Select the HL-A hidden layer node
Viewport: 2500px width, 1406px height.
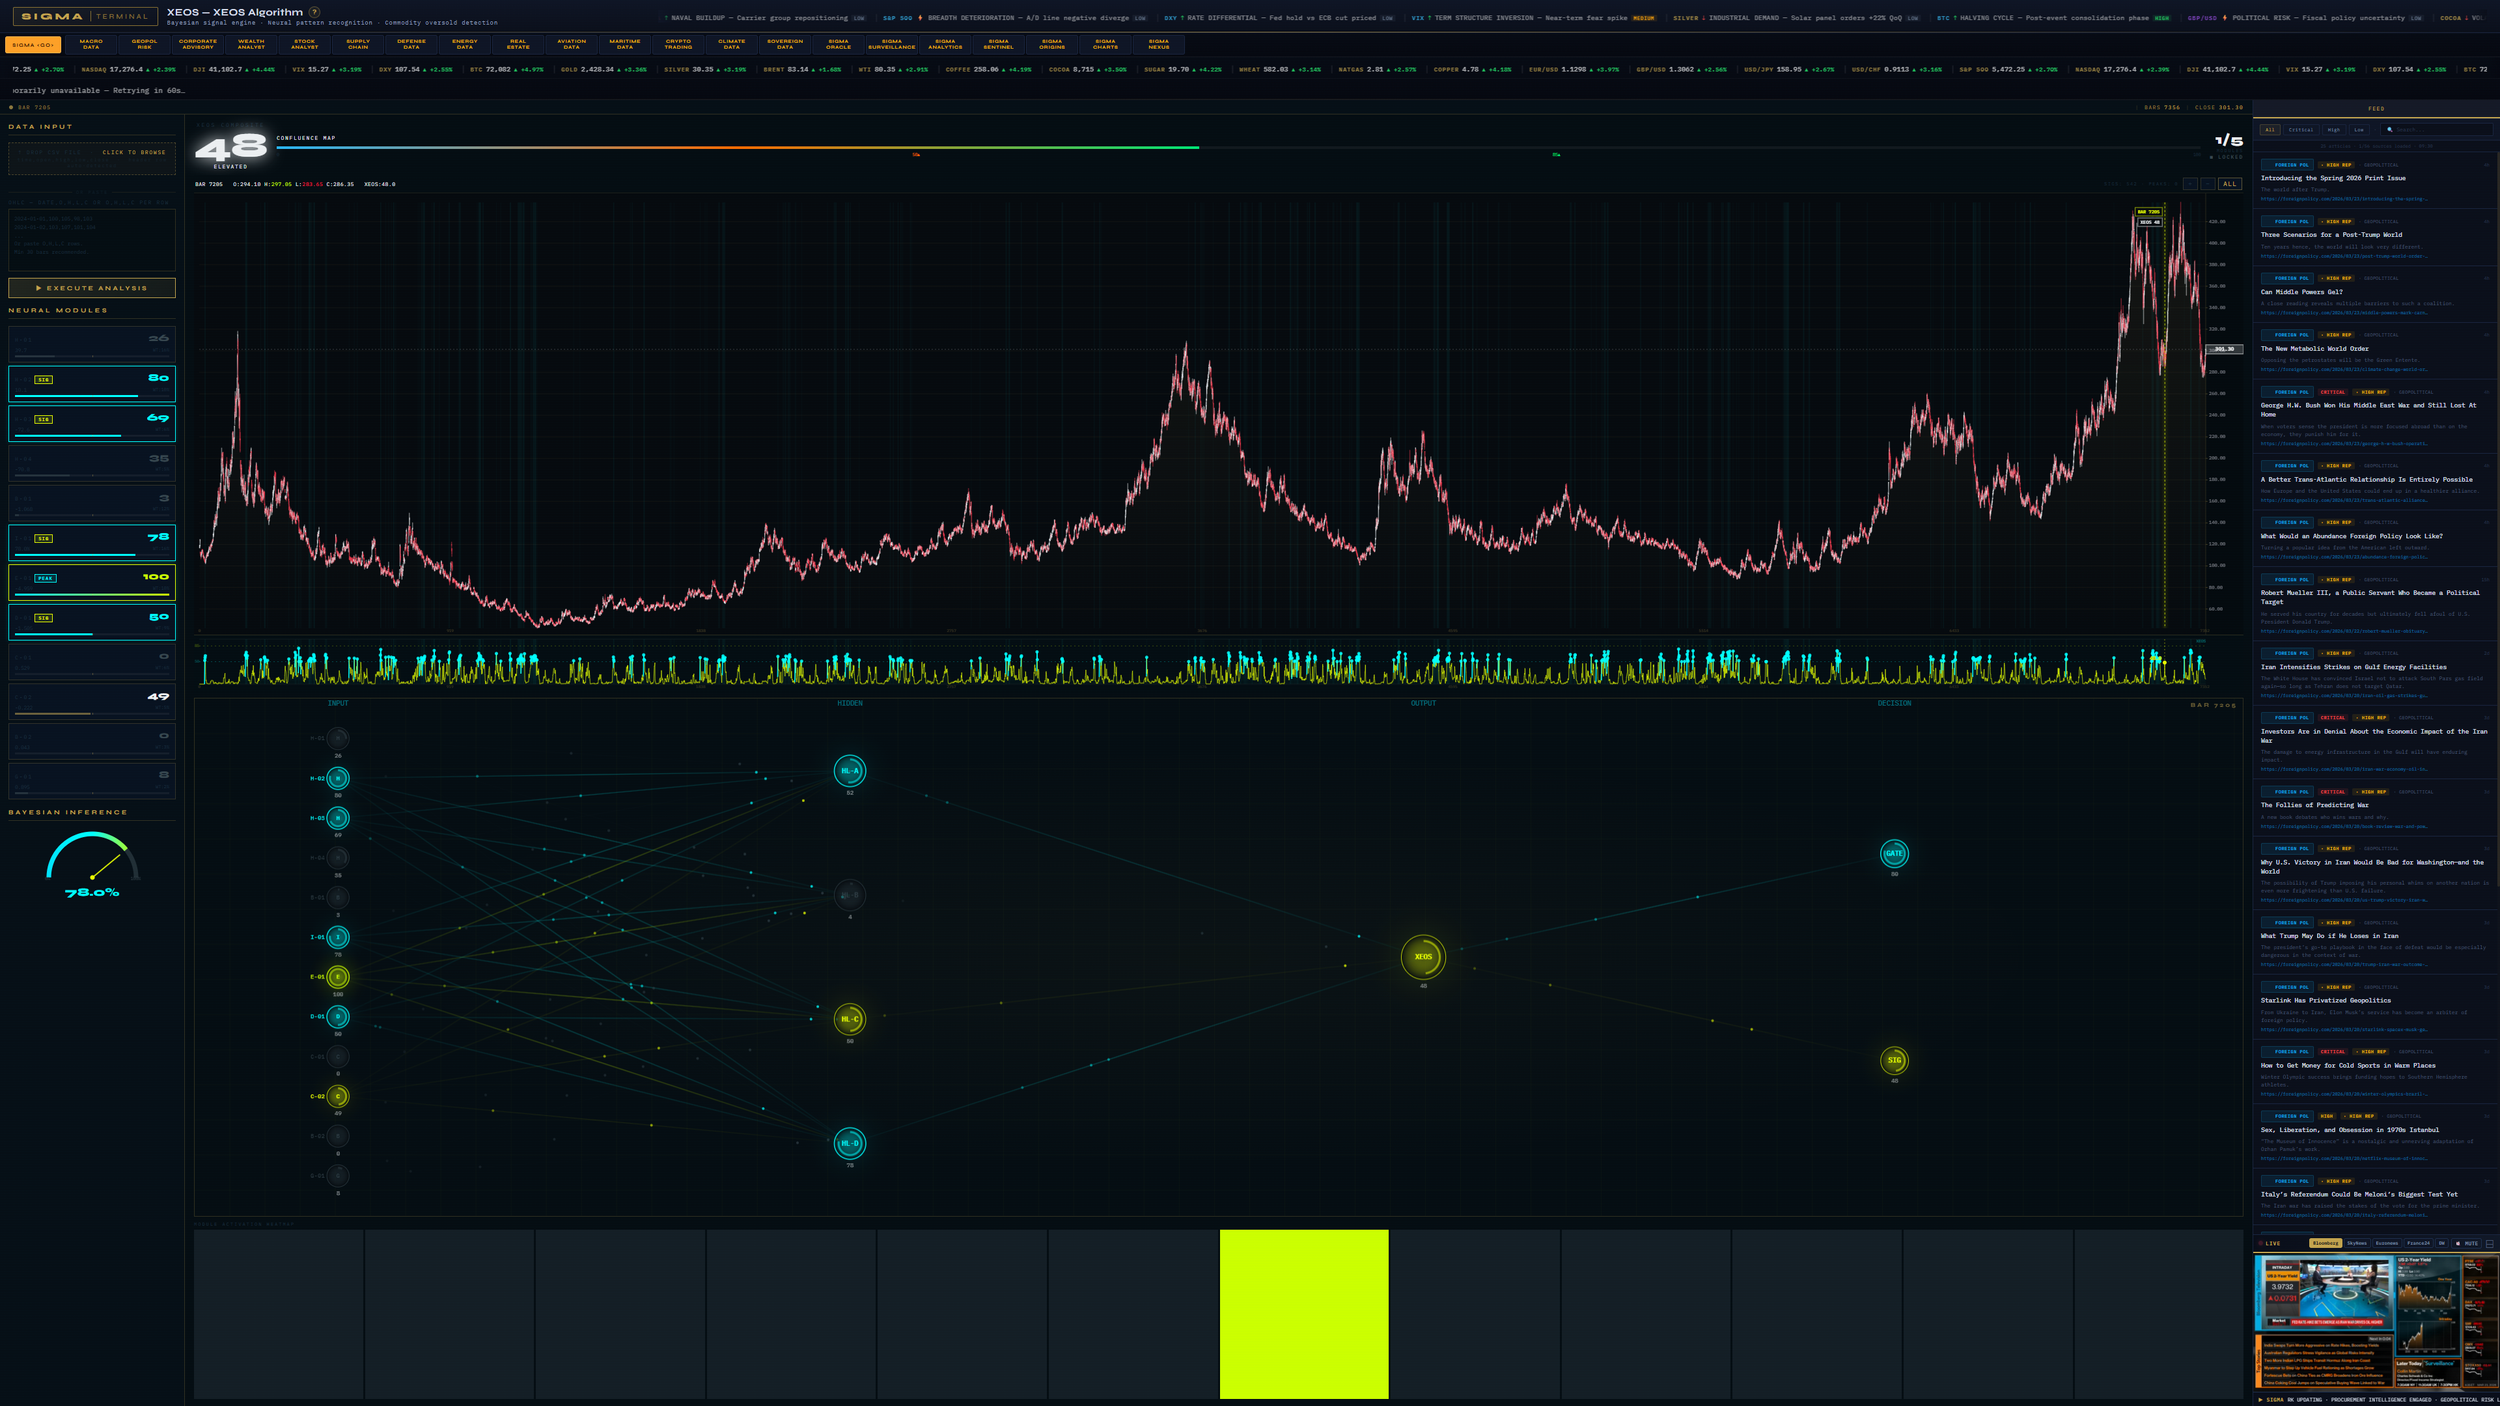849,771
